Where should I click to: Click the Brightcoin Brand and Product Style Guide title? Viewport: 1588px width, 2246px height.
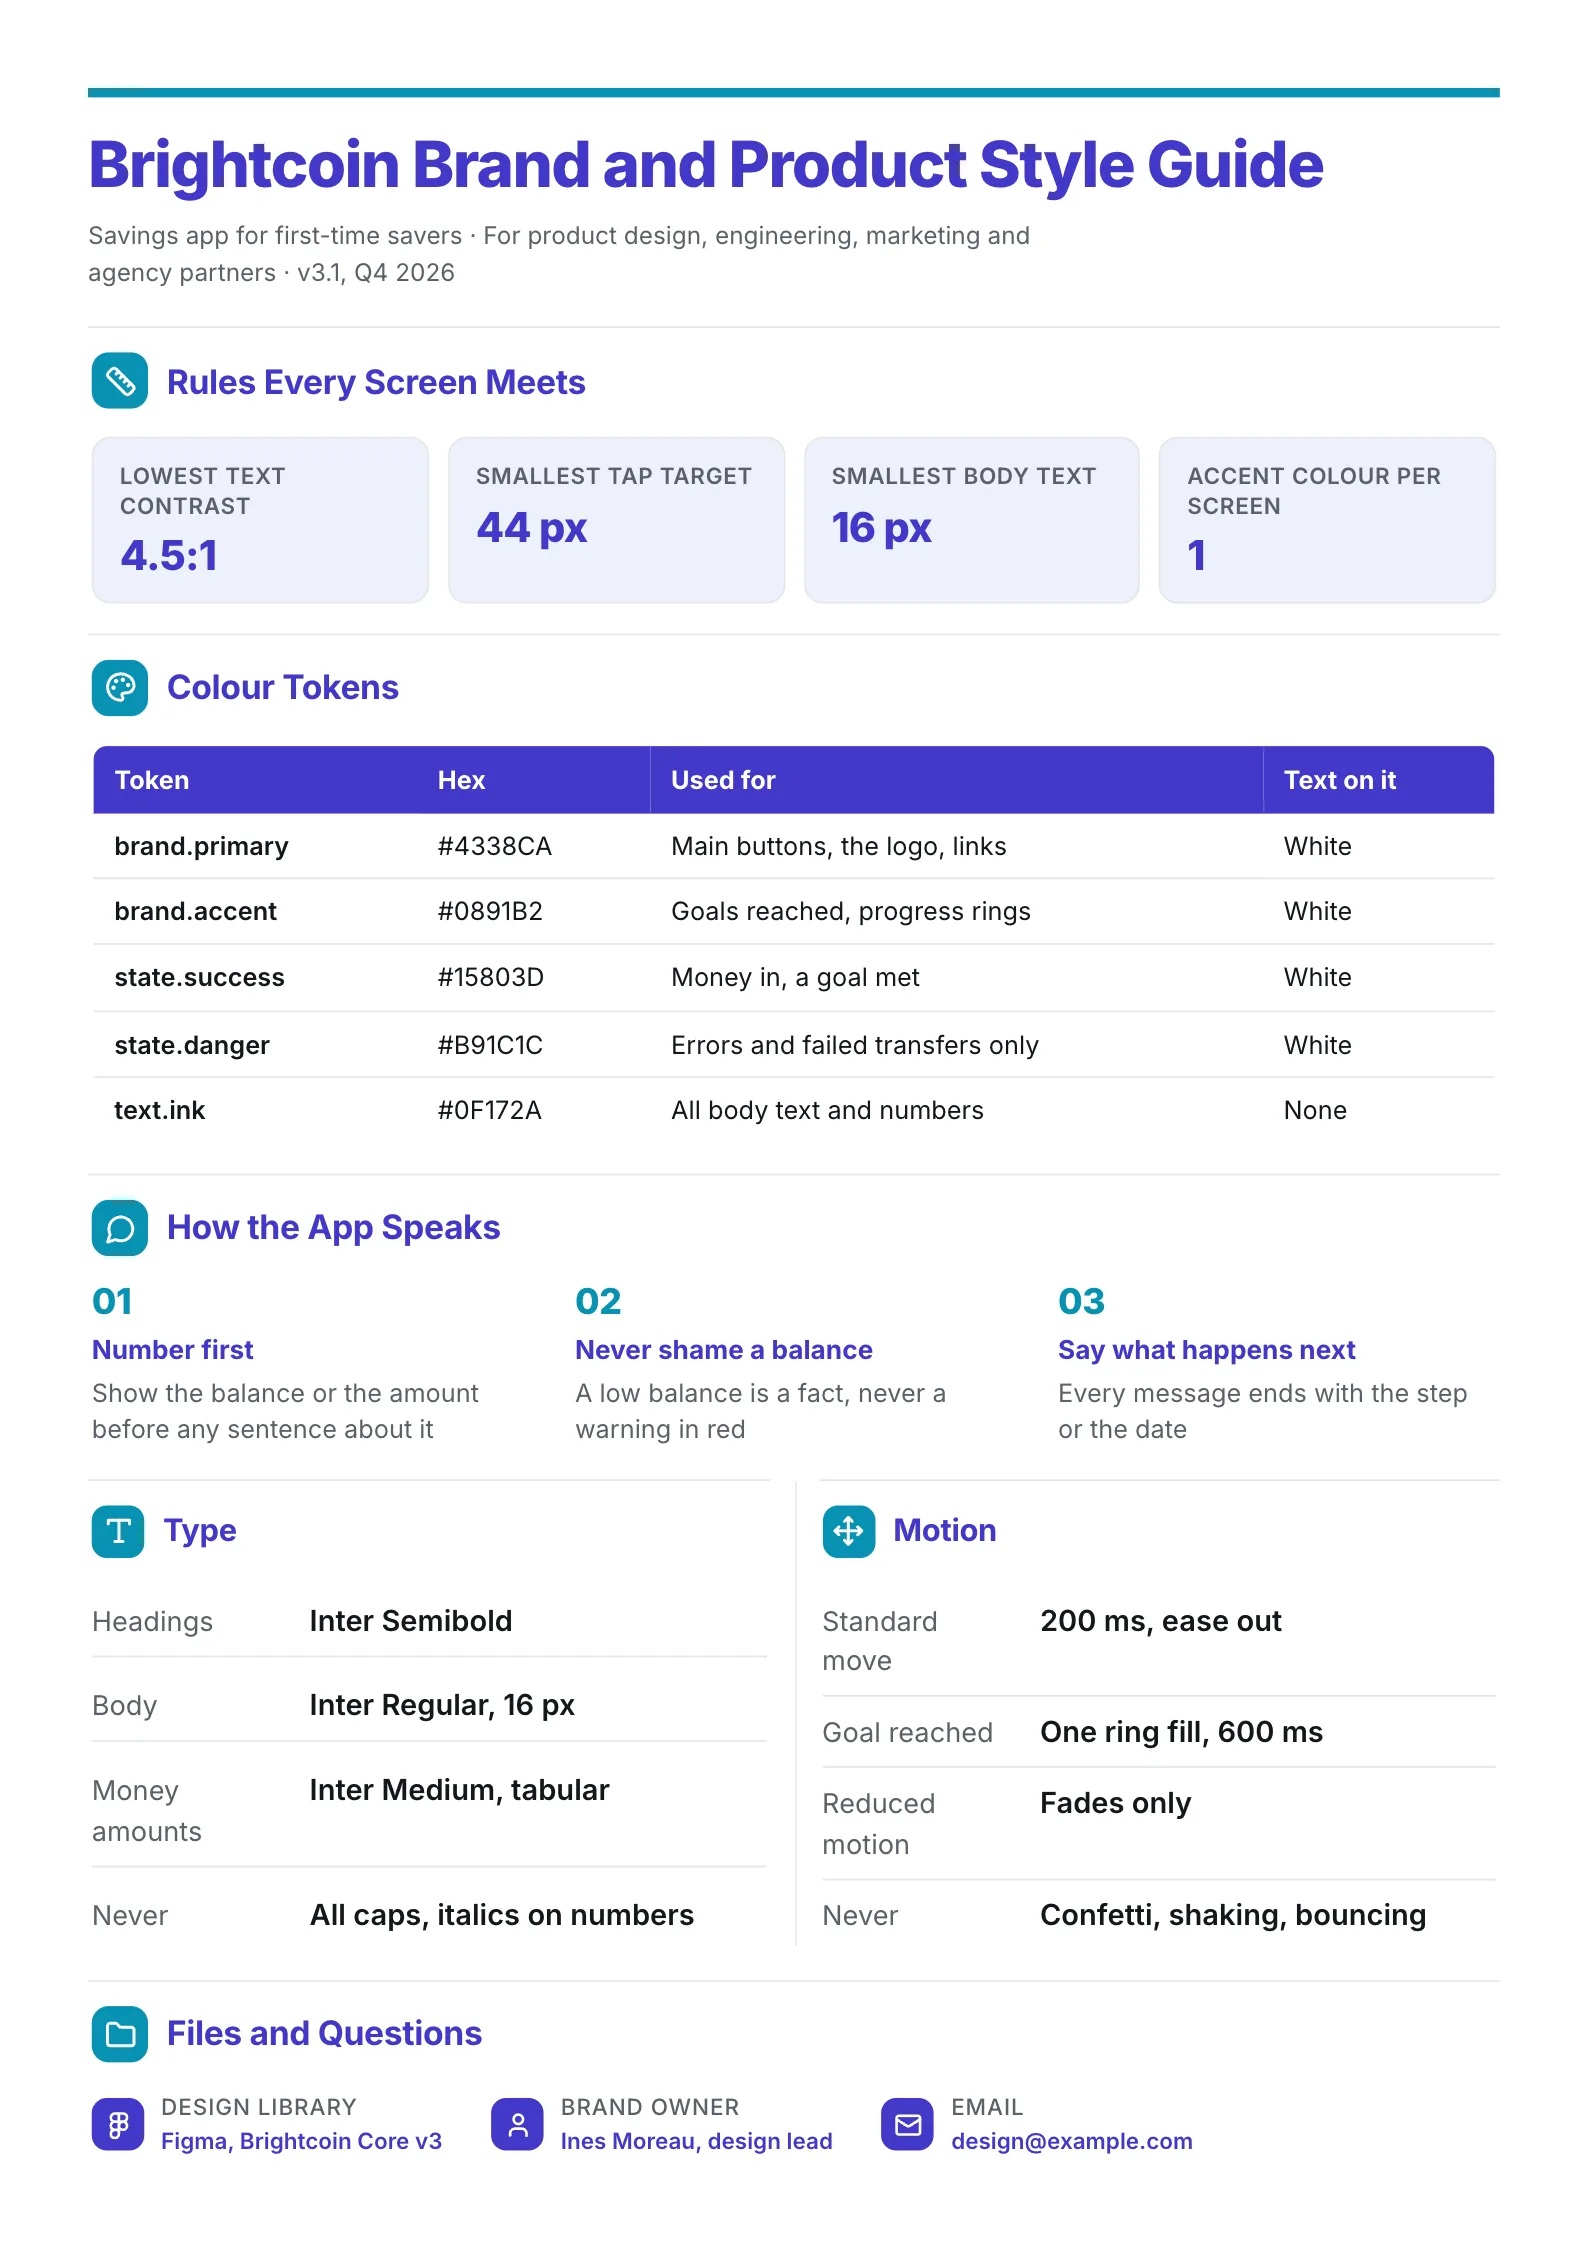pos(706,165)
